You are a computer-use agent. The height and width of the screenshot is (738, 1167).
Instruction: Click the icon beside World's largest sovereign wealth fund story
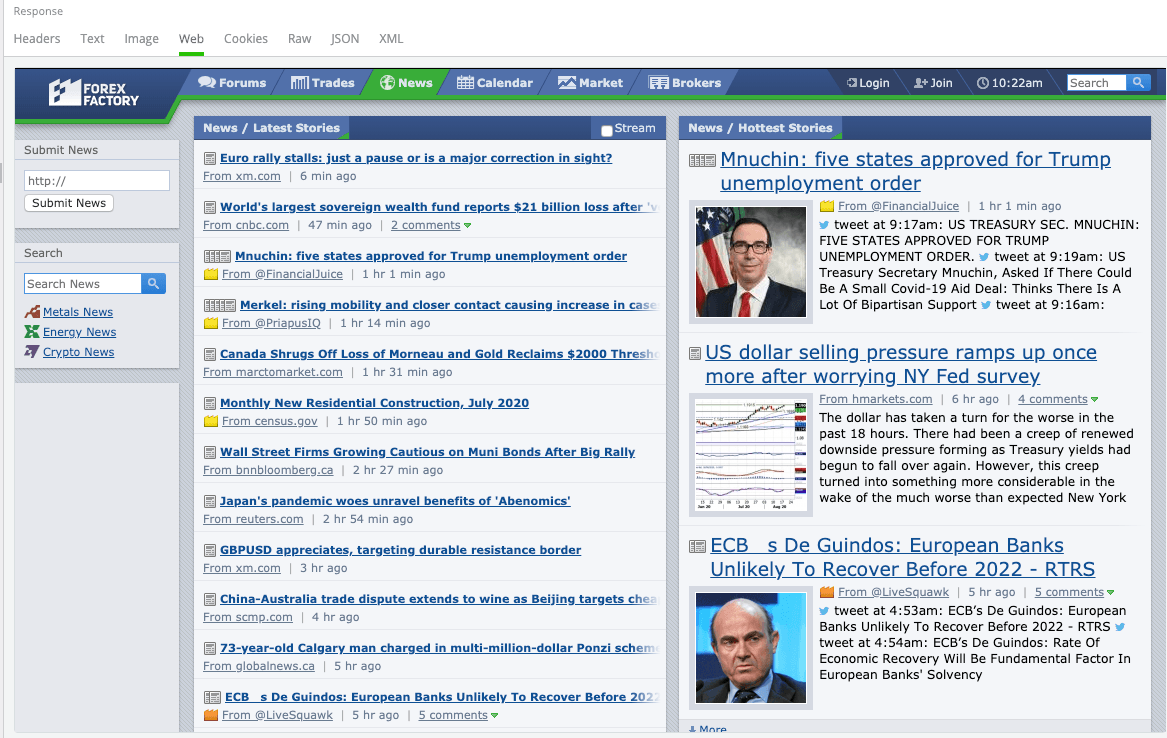point(210,208)
